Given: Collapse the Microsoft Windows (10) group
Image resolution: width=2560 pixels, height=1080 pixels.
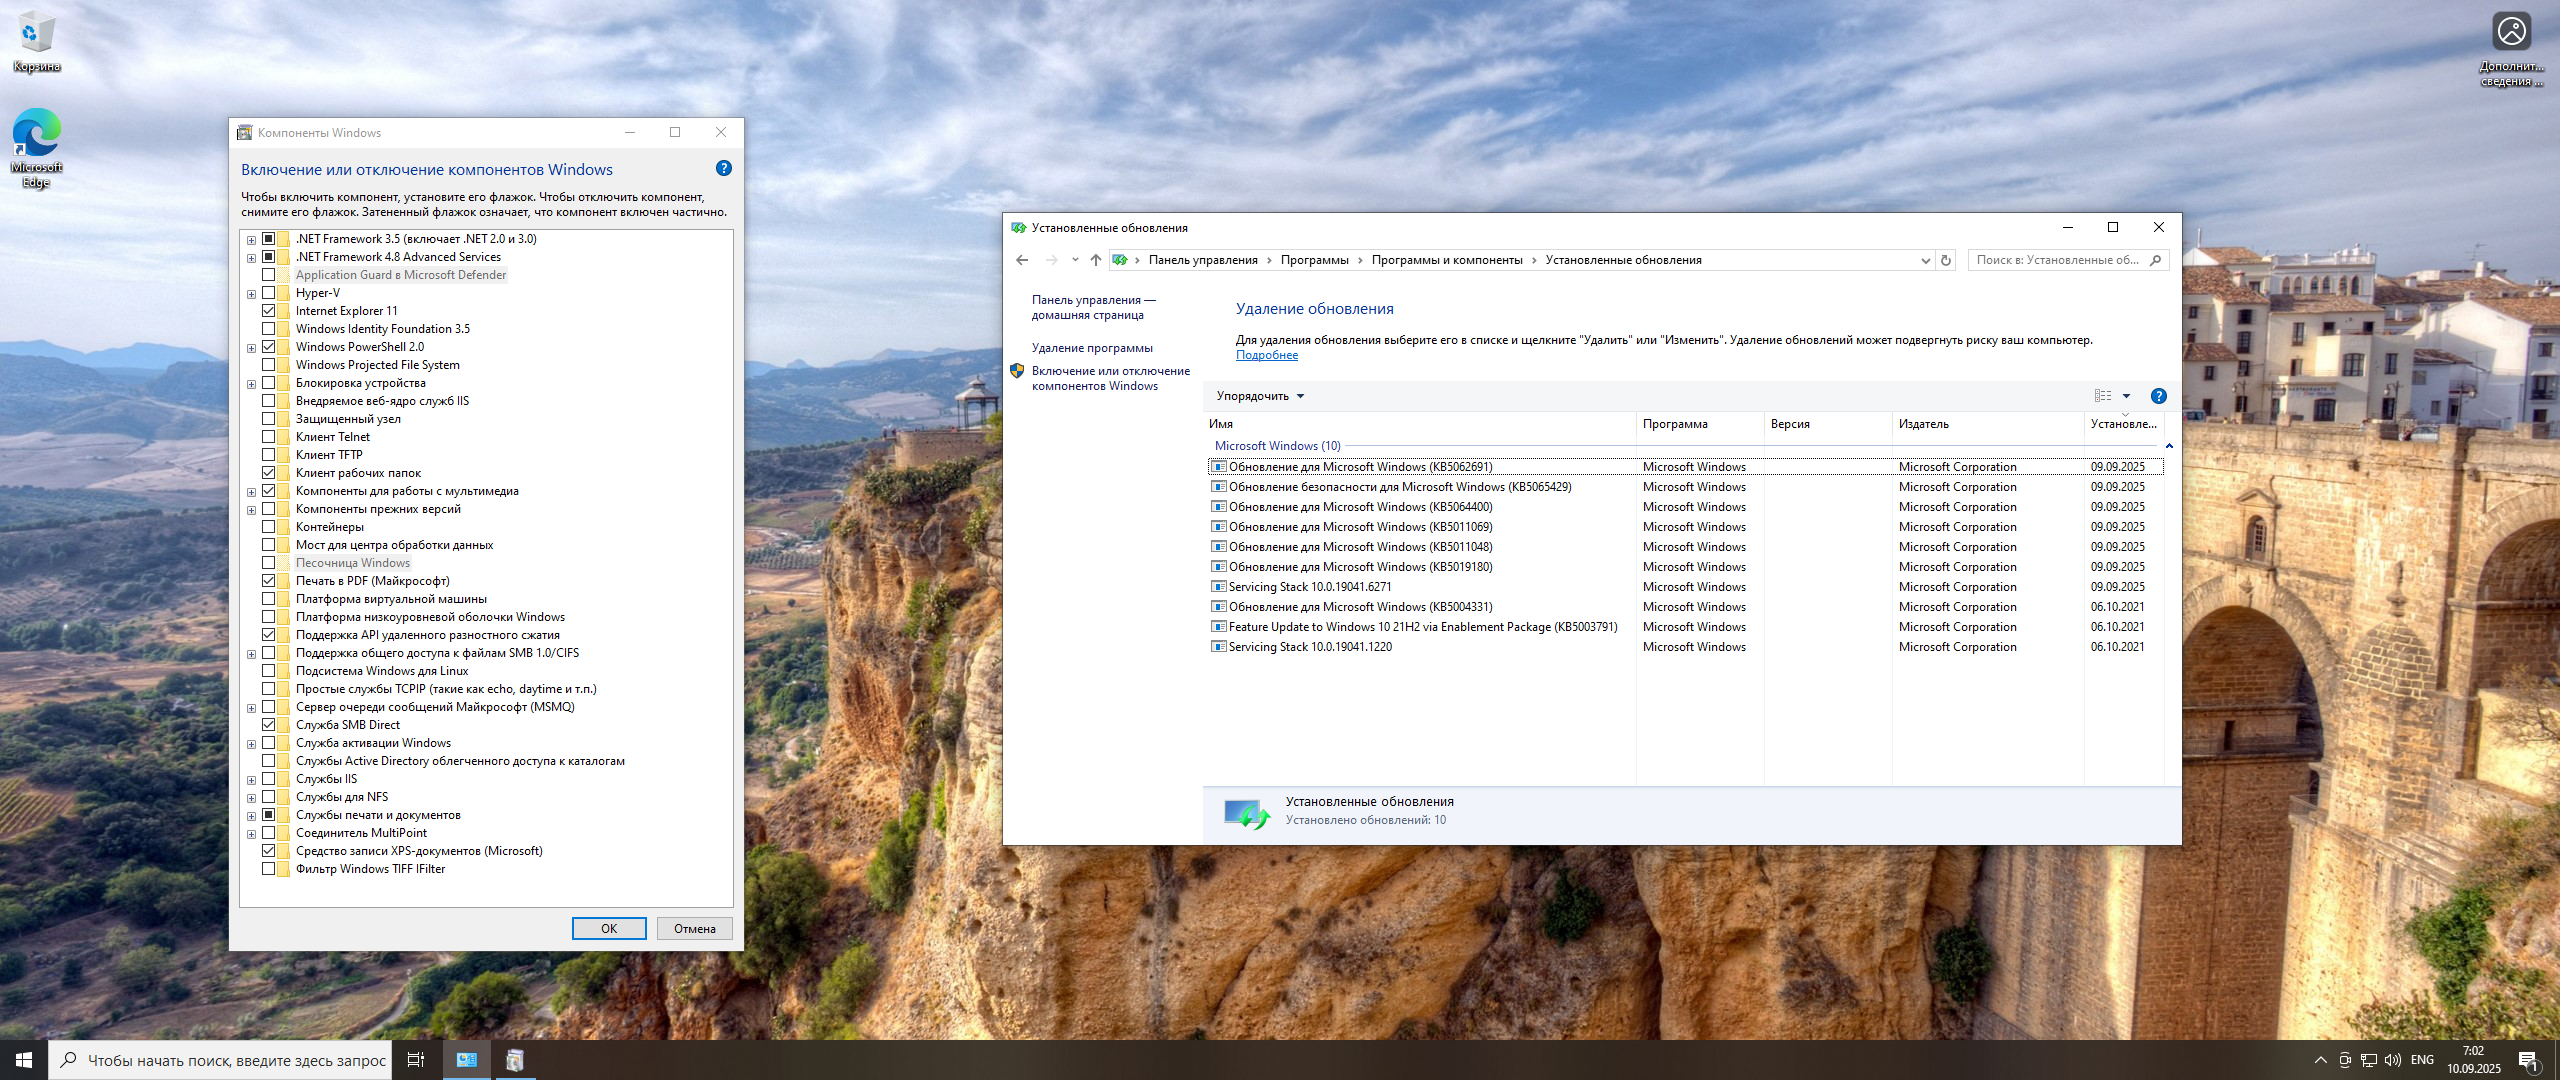Looking at the screenshot, I should (x=2169, y=446).
